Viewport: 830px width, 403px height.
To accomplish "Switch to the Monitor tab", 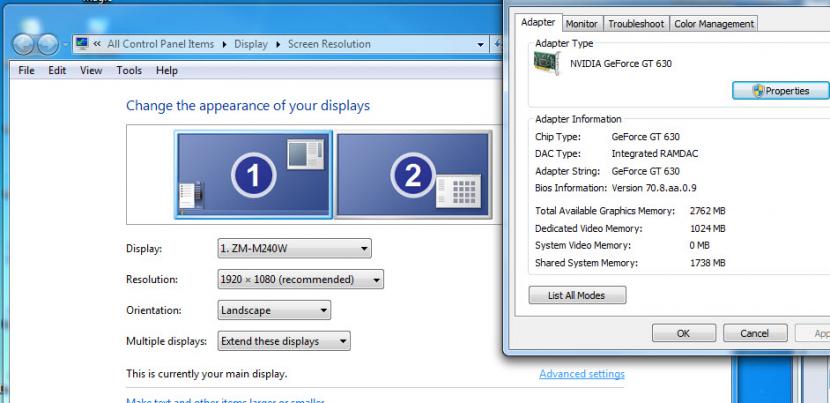I will [581, 24].
